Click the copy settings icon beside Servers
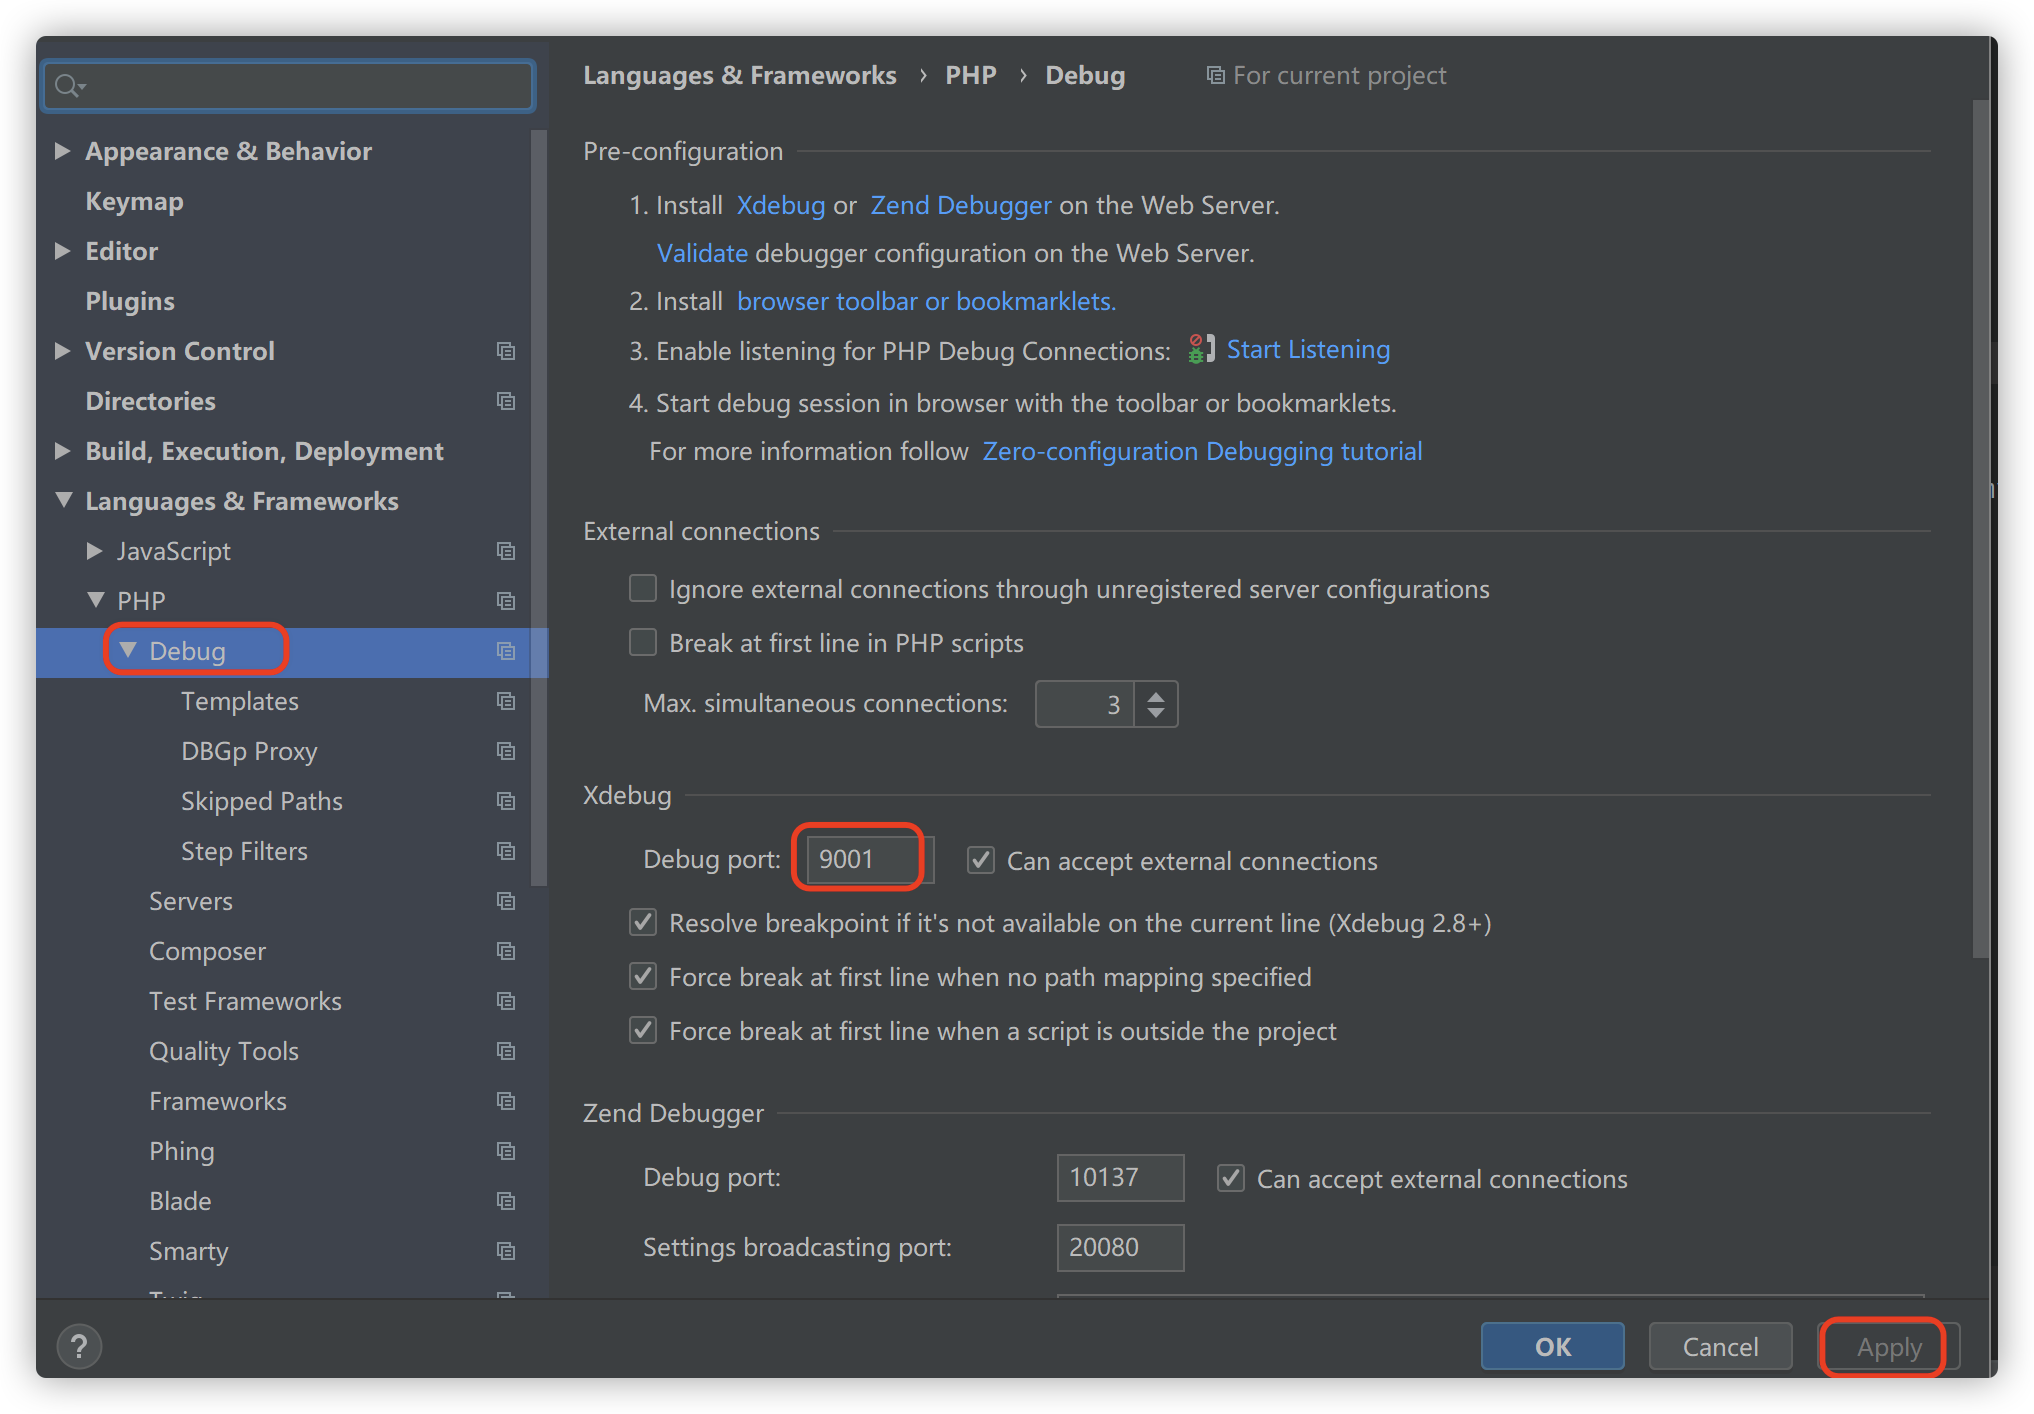Screen dimensions: 2034x1414 pyautogui.click(x=505, y=901)
